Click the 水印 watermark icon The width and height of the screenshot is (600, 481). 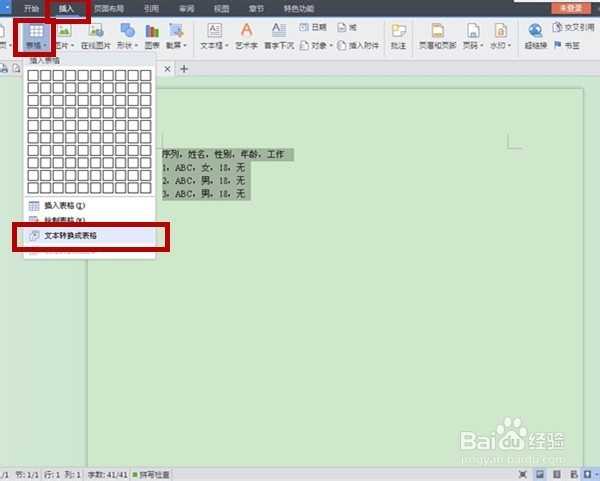tap(501, 31)
